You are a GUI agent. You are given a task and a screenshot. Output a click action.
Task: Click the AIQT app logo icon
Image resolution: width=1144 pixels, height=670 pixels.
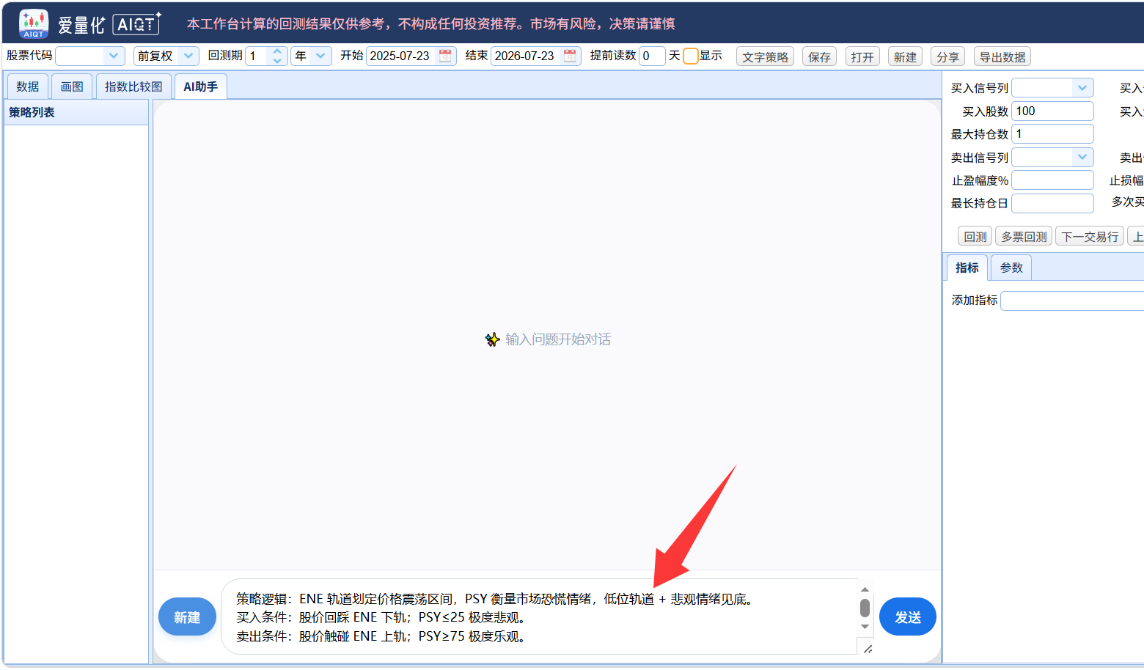34,23
